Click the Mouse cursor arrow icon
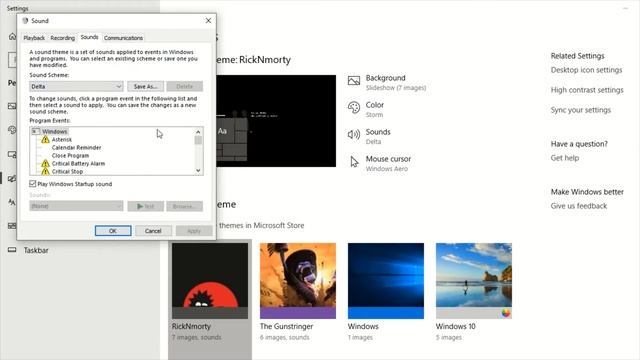Image resolution: width=640 pixels, height=360 pixels. [x=354, y=162]
